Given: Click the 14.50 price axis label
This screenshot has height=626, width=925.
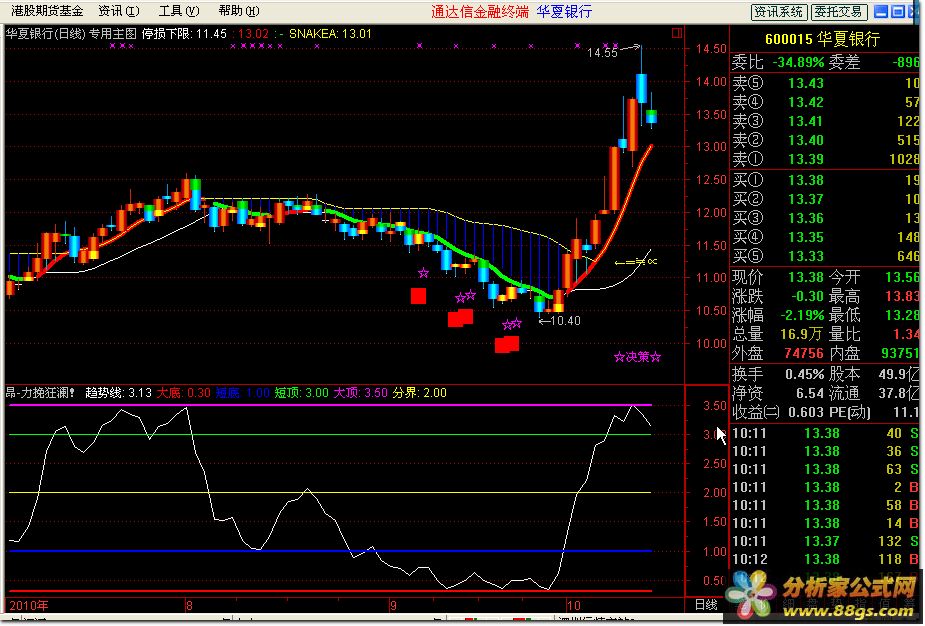Looking at the screenshot, I should [x=711, y=49].
